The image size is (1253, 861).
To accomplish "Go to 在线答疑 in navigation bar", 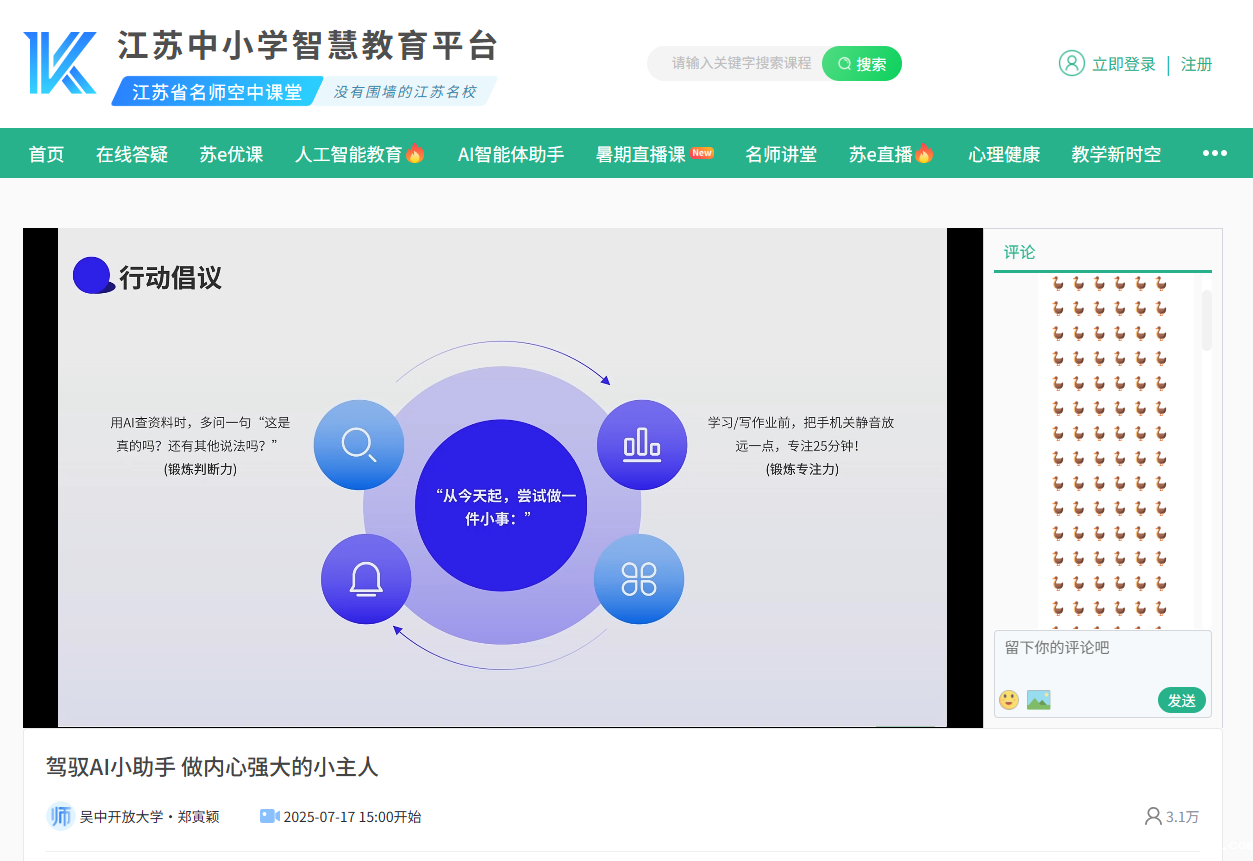I will 132,154.
